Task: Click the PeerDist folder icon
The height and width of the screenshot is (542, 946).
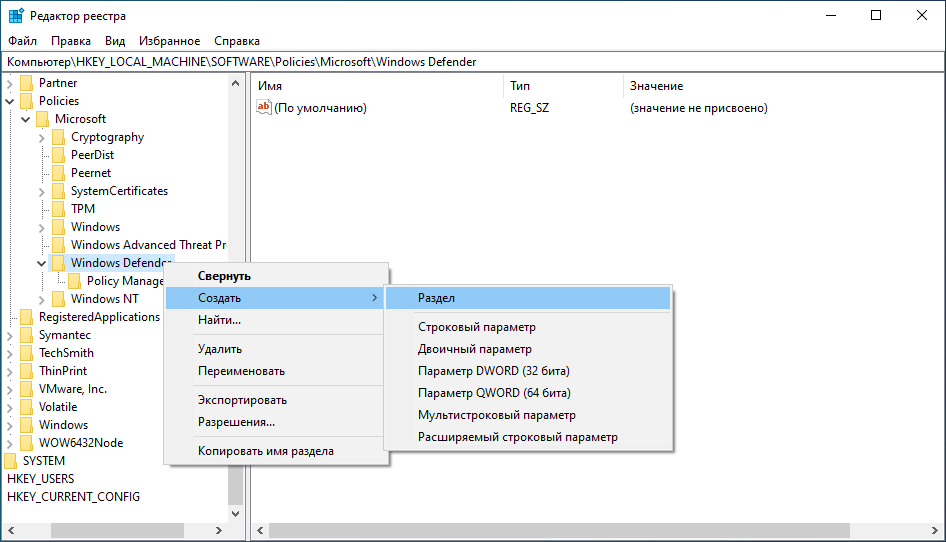Action: tap(59, 155)
